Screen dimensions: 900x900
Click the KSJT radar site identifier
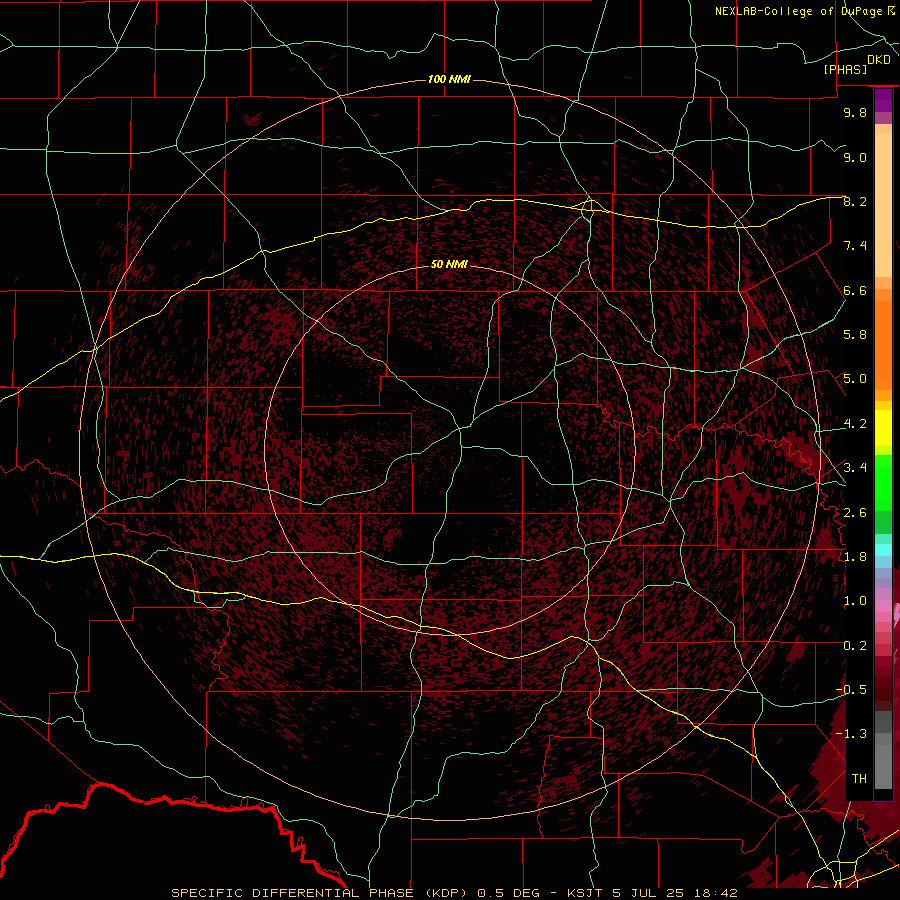pyautogui.click(x=585, y=893)
